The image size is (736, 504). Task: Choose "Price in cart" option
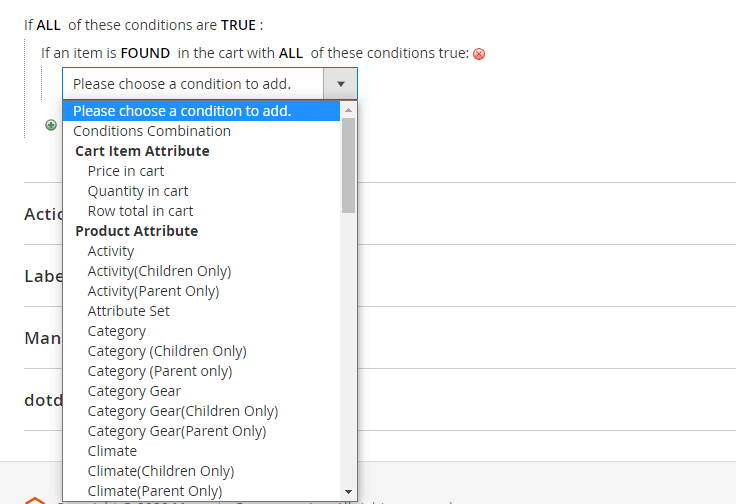point(126,171)
